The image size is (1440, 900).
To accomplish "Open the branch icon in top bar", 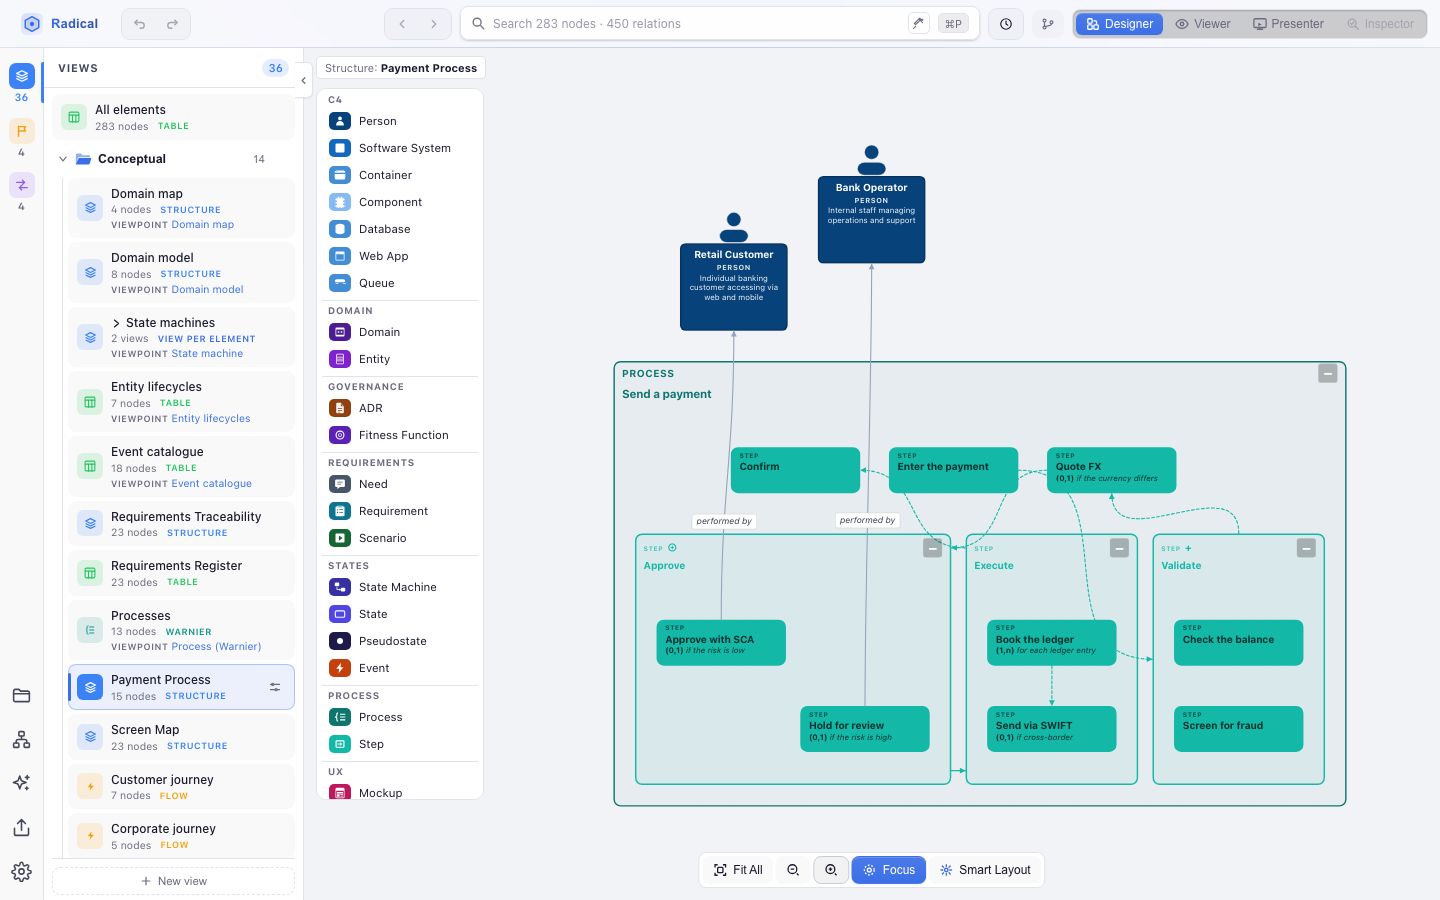I will point(1048,24).
